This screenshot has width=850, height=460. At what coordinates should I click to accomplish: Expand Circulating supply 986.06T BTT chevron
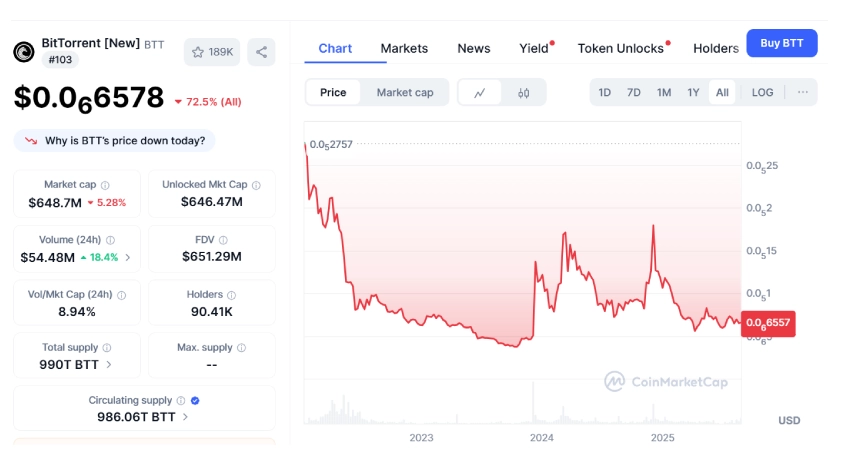point(186,417)
